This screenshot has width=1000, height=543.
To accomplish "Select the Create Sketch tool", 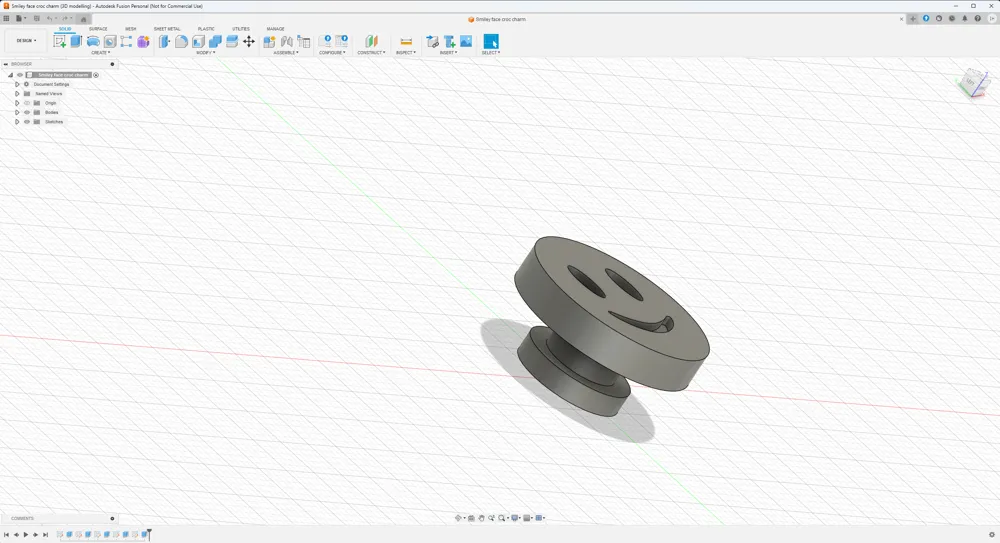I will [59, 41].
